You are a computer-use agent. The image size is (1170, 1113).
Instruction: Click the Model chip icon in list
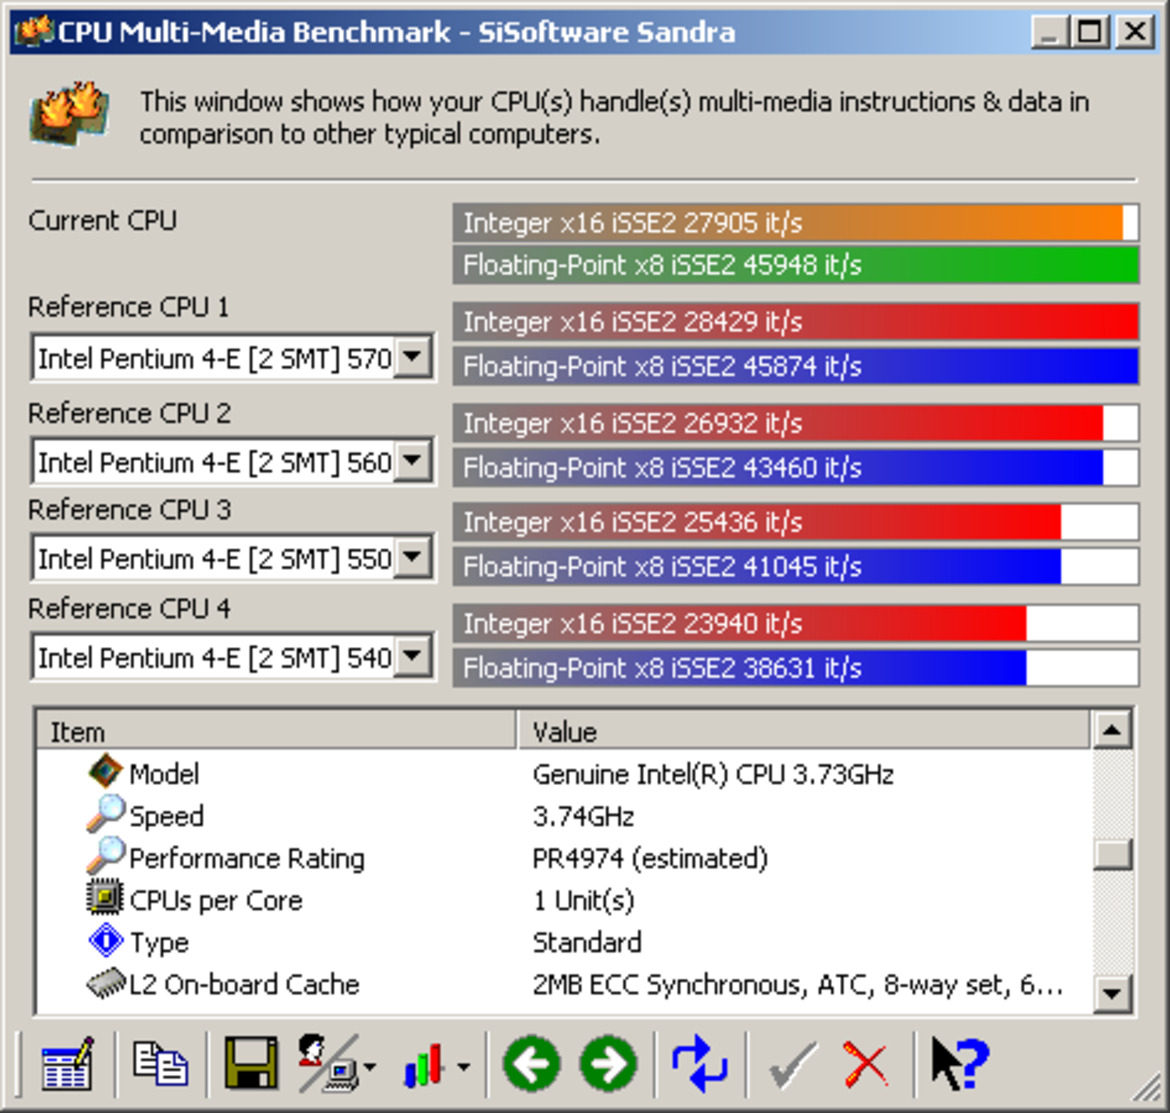point(105,772)
